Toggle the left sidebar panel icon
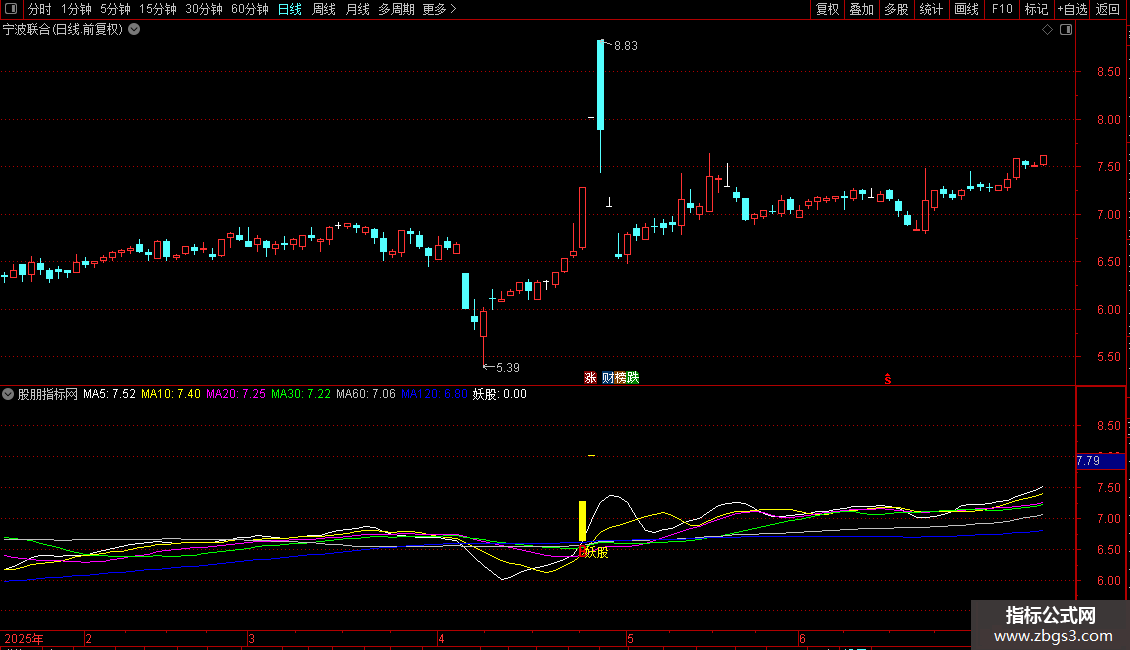Screen dimensions: 1130x650 [x=11, y=9]
